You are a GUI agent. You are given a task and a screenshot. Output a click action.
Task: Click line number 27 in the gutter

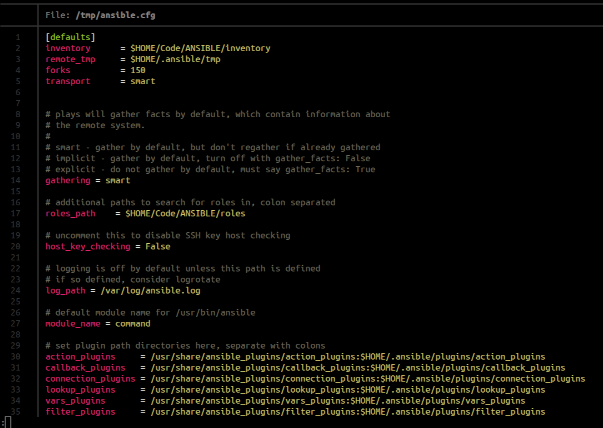click(x=15, y=324)
